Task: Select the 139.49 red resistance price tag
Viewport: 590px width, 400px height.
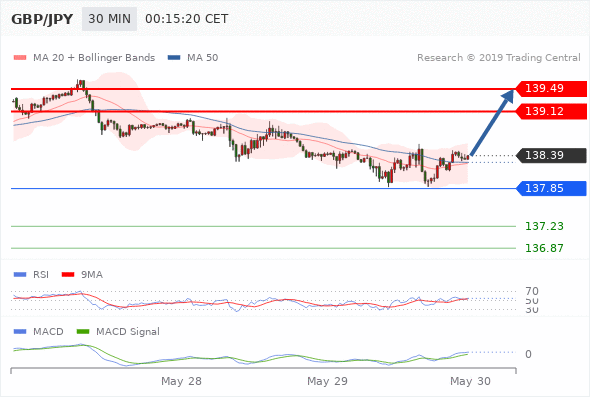Action: click(x=550, y=88)
